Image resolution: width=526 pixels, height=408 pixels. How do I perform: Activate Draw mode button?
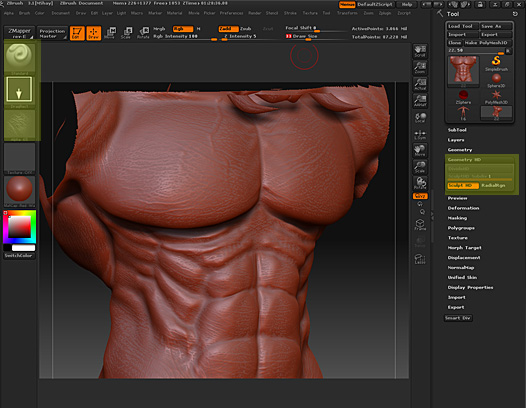pyautogui.click(x=94, y=33)
